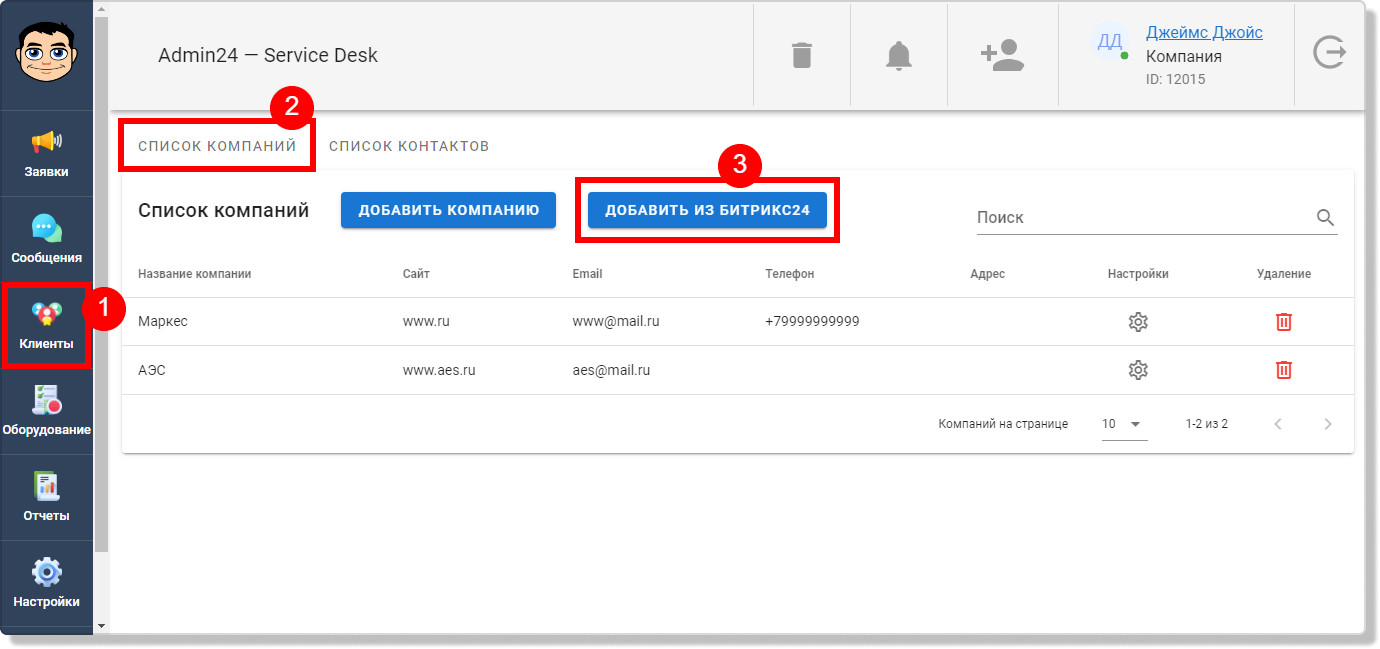
Task: Go to next page of companies
Action: pos(1328,424)
